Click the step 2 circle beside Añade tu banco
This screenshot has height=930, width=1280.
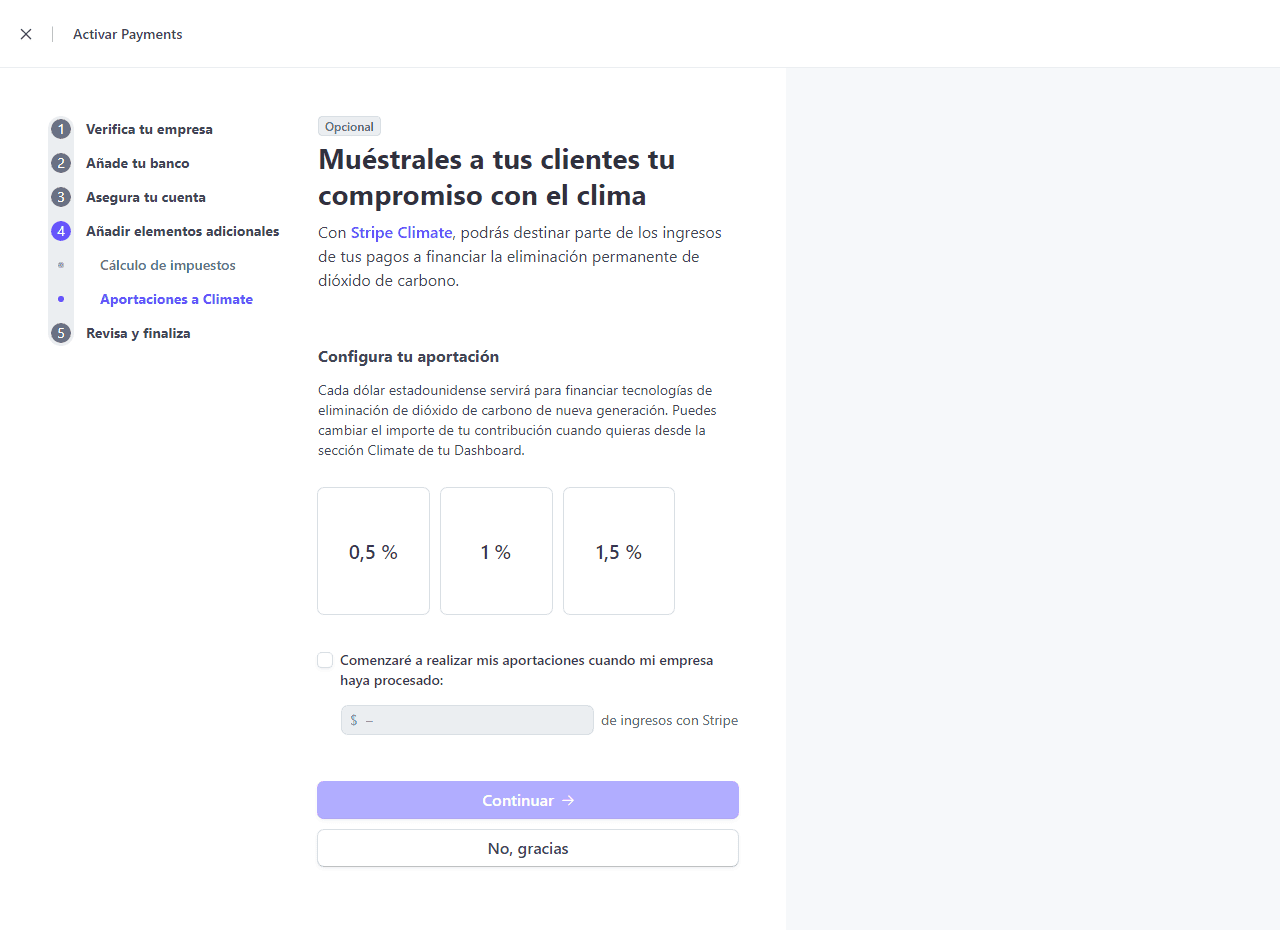point(61,163)
